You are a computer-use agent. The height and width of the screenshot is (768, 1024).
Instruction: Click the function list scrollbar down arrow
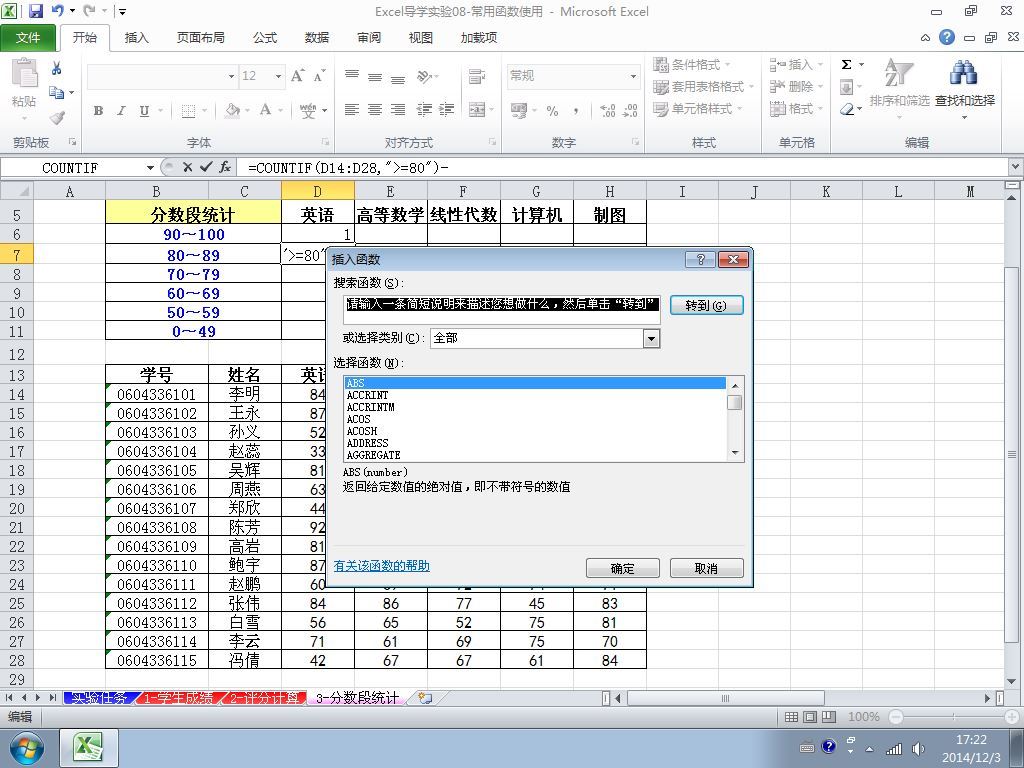[735, 453]
